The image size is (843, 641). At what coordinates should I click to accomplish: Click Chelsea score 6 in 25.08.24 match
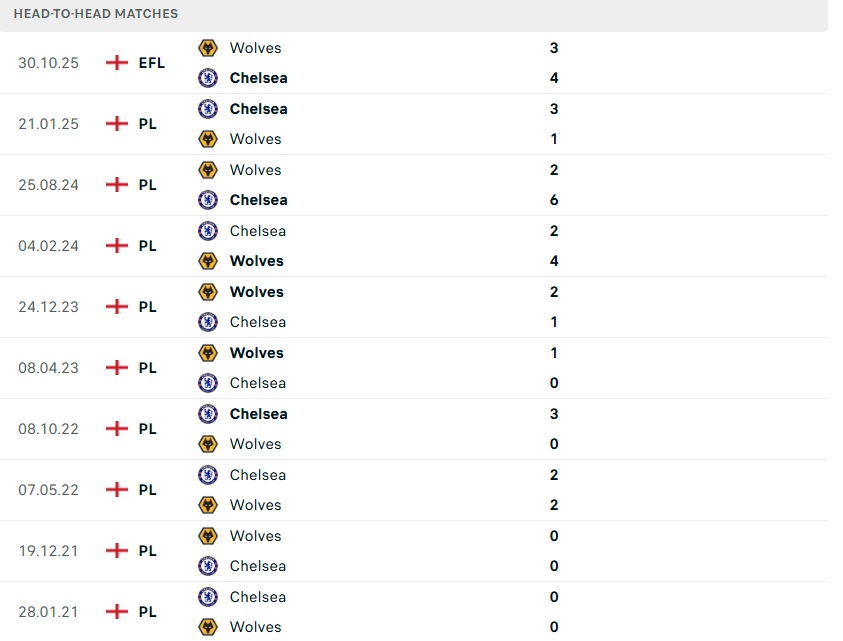(x=554, y=200)
